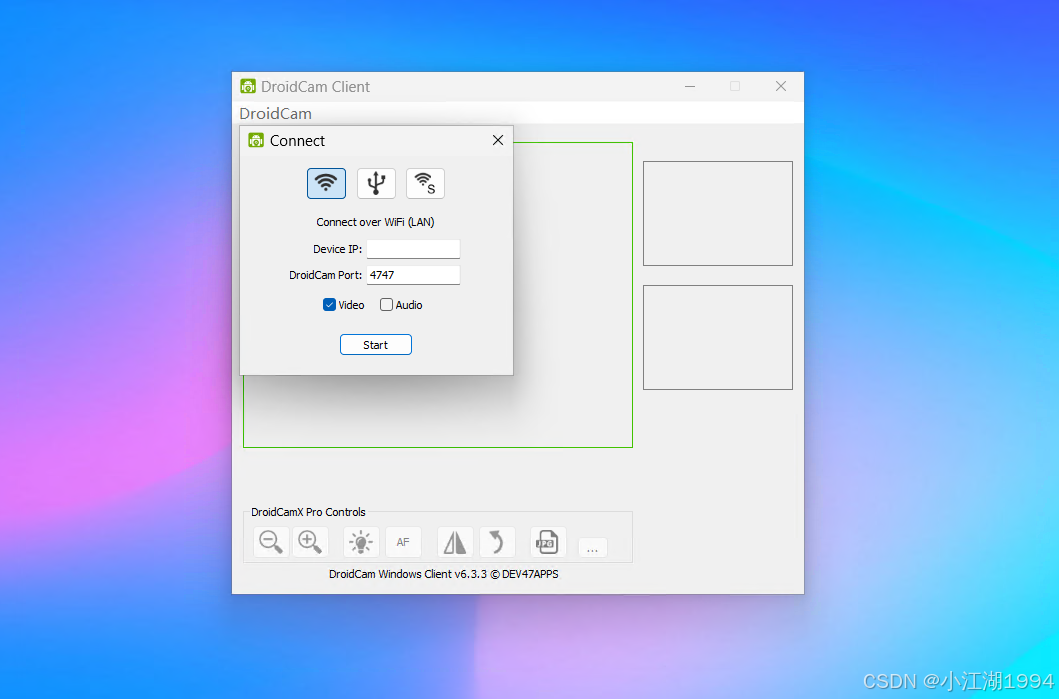Click the zoom out magnifier icon
Viewport: 1059px width, 699px height.
pyautogui.click(x=271, y=542)
